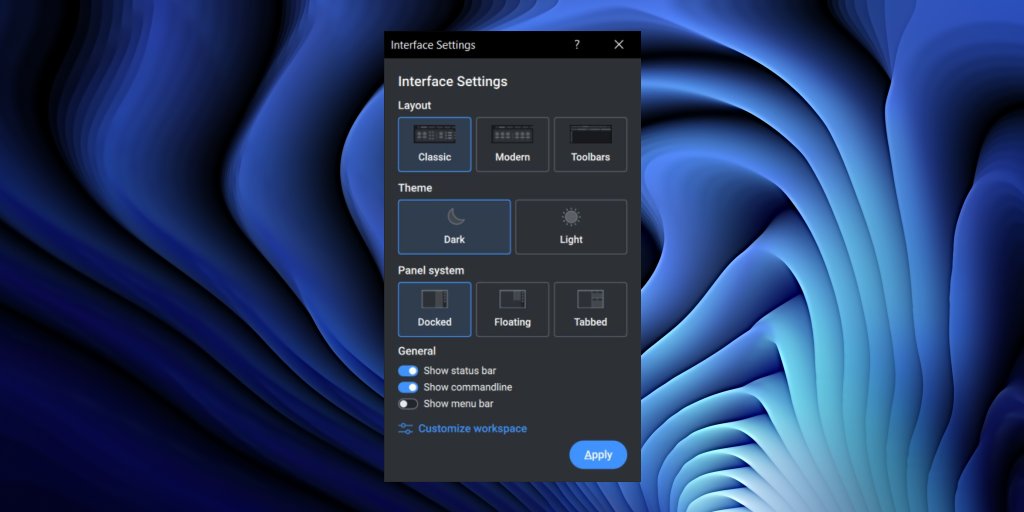
Task: Click the sliders icon beside Customize workspace
Action: 406,429
